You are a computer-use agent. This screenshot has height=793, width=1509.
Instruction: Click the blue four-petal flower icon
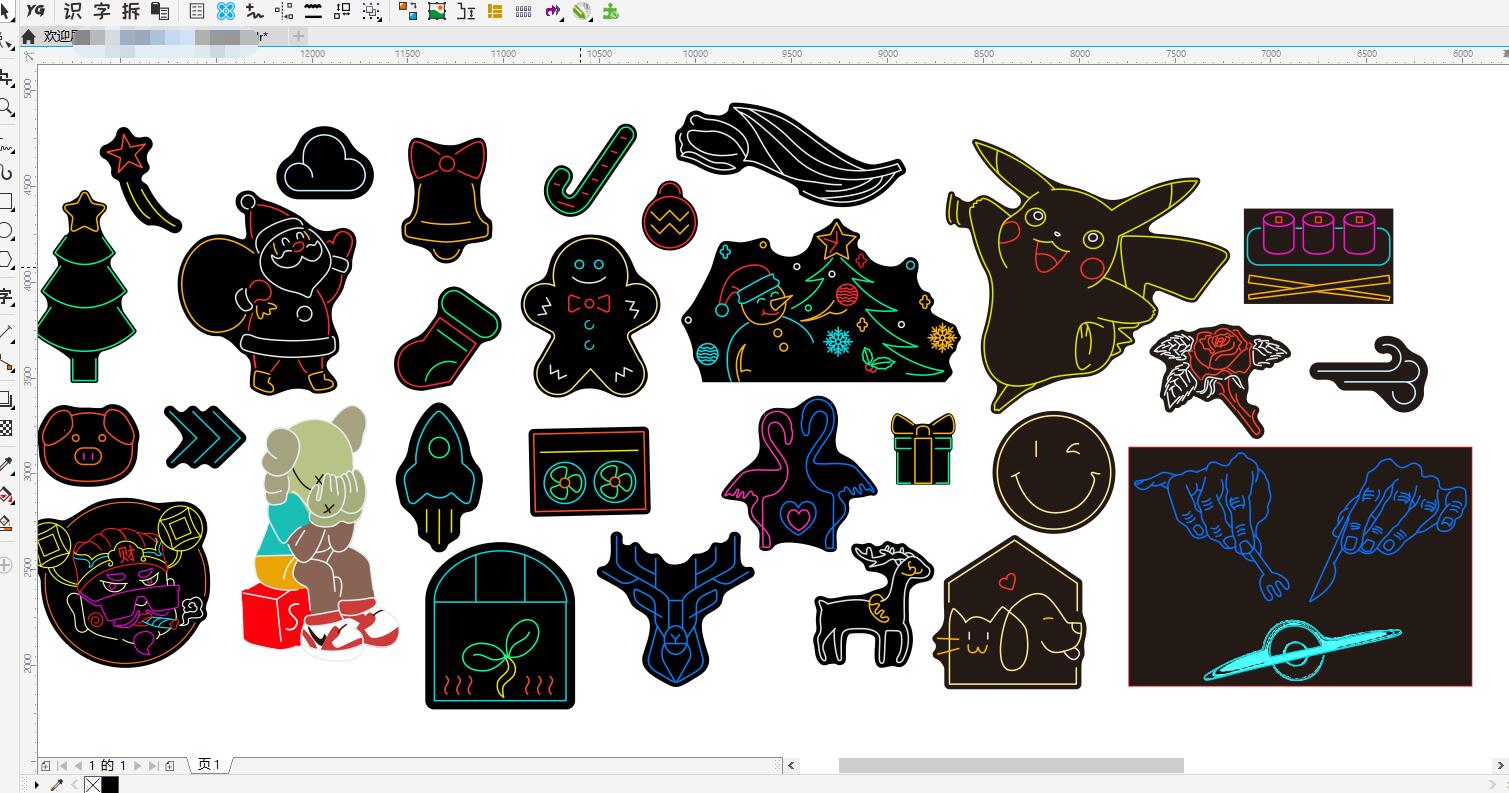[x=226, y=11]
